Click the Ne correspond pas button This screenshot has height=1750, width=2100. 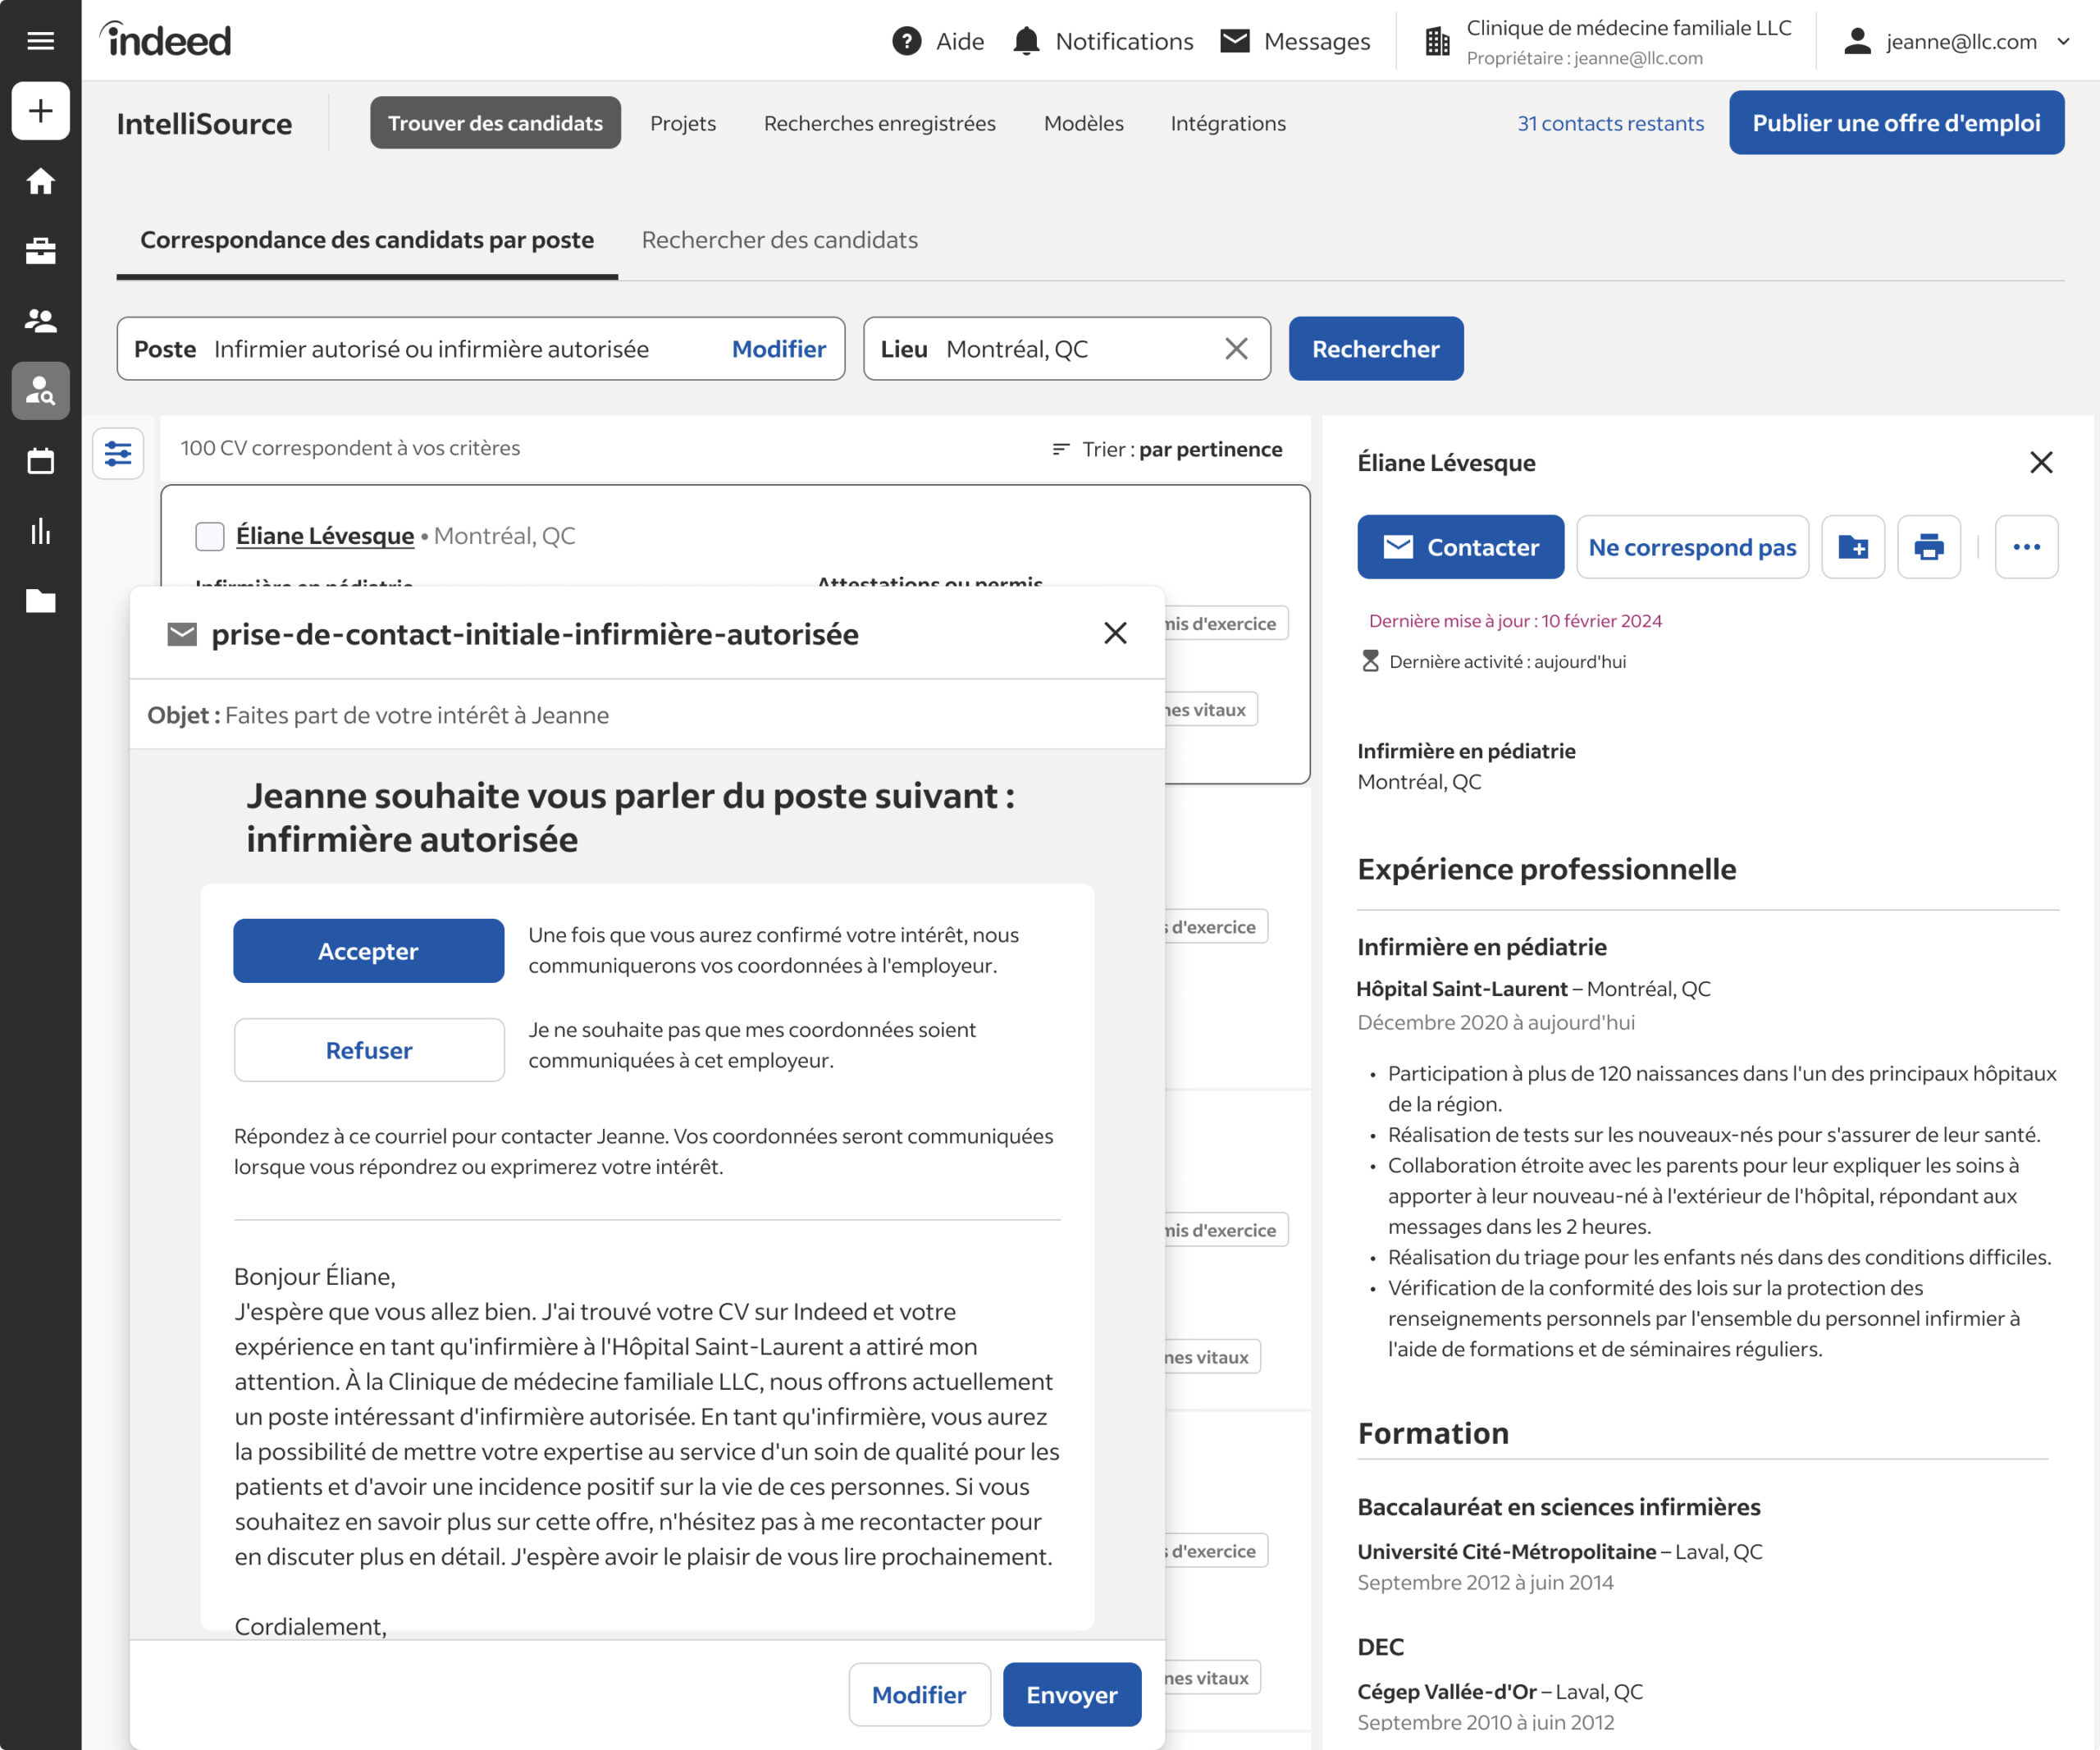click(x=1692, y=547)
